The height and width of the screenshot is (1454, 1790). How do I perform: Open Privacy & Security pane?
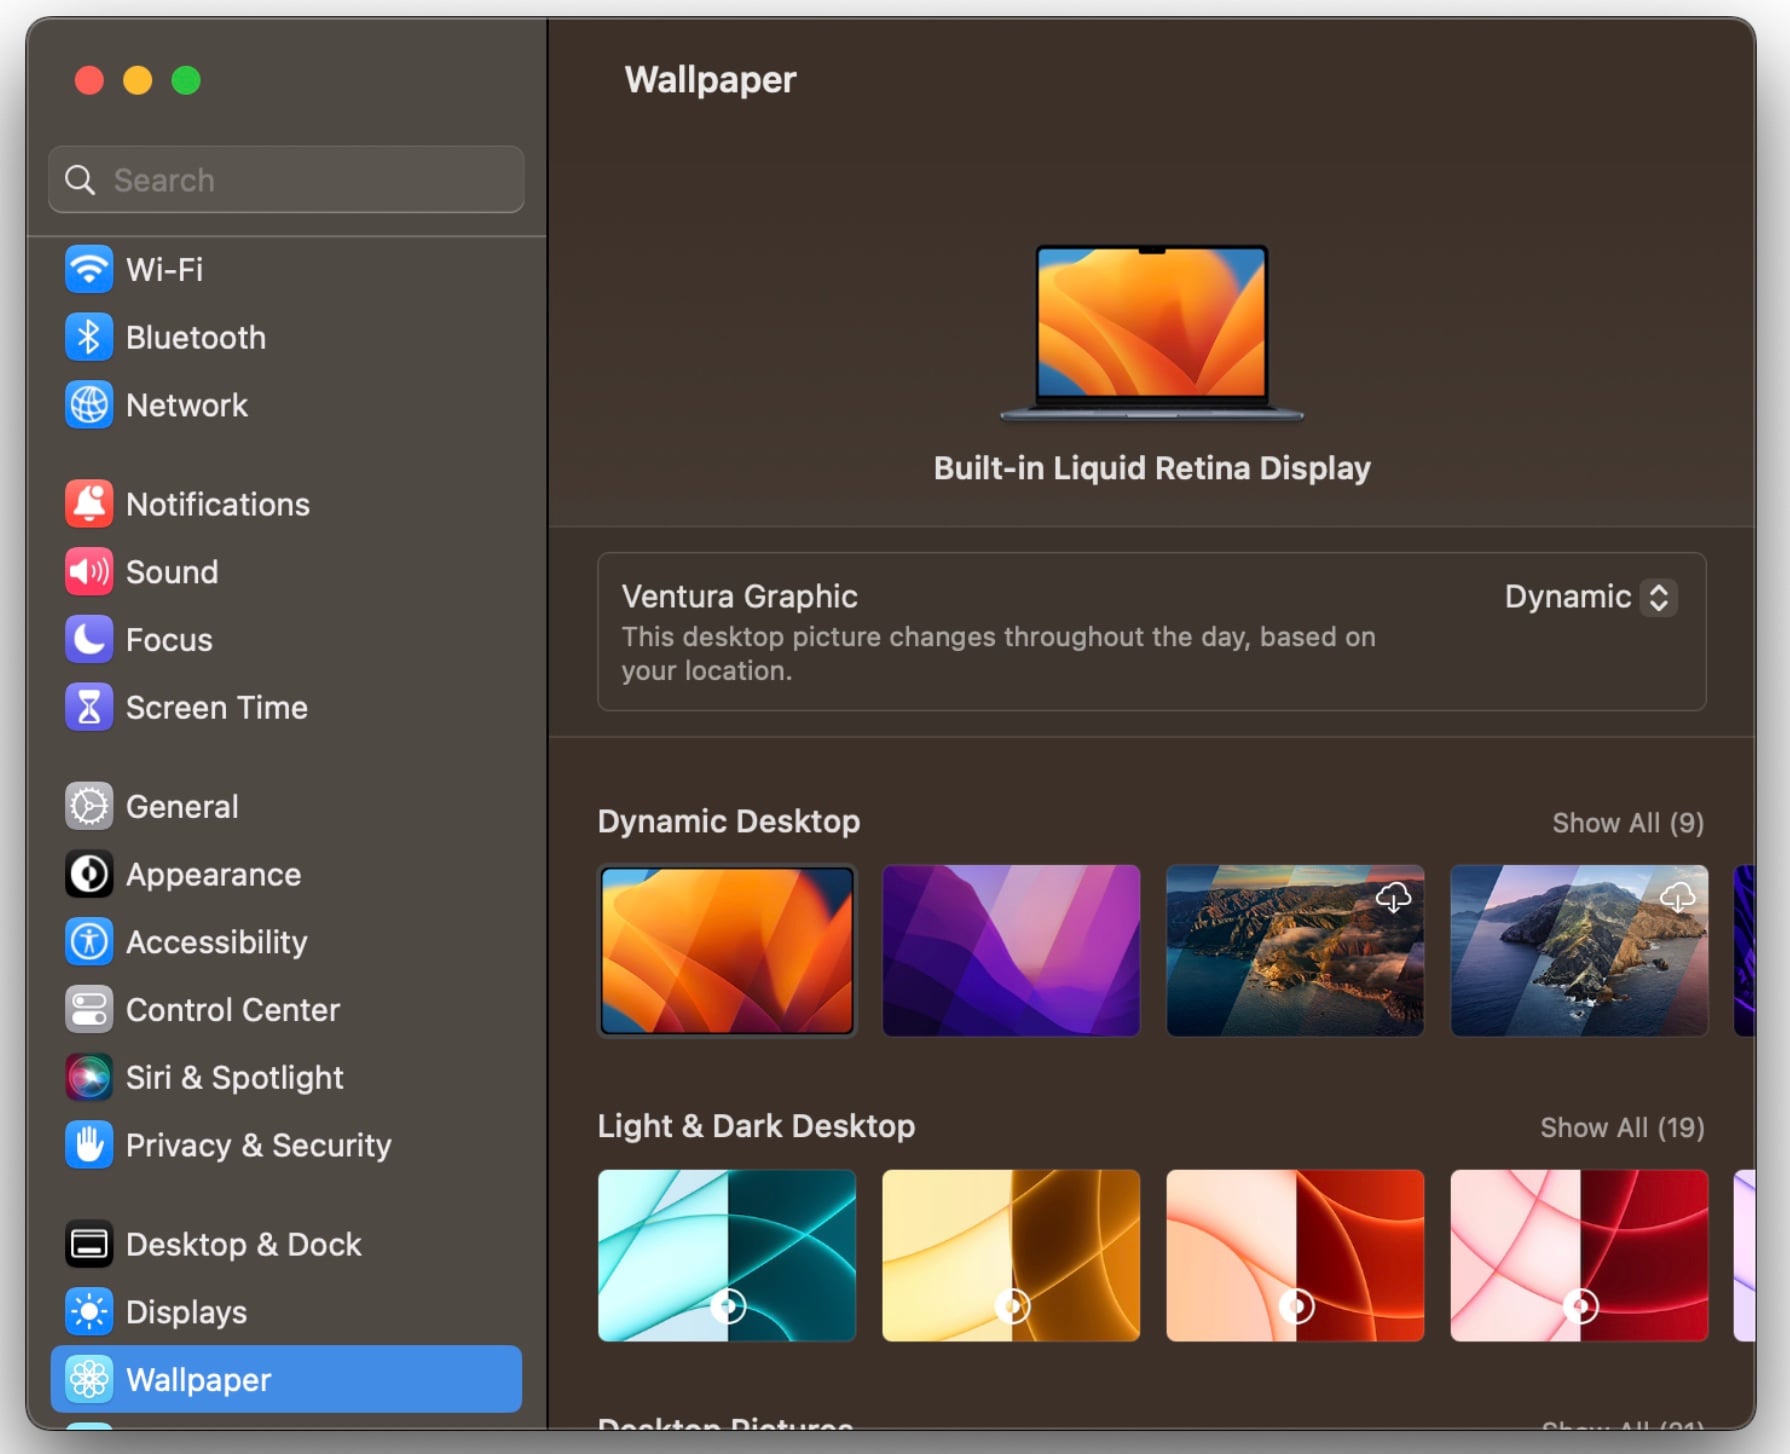(286, 1145)
